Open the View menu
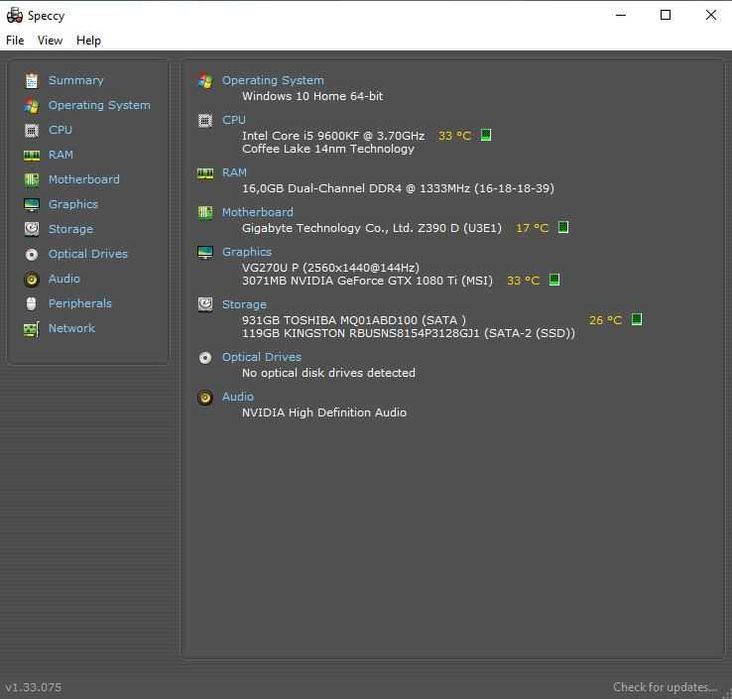This screenshot has height=699, width=732. click(x=50, y=41)
